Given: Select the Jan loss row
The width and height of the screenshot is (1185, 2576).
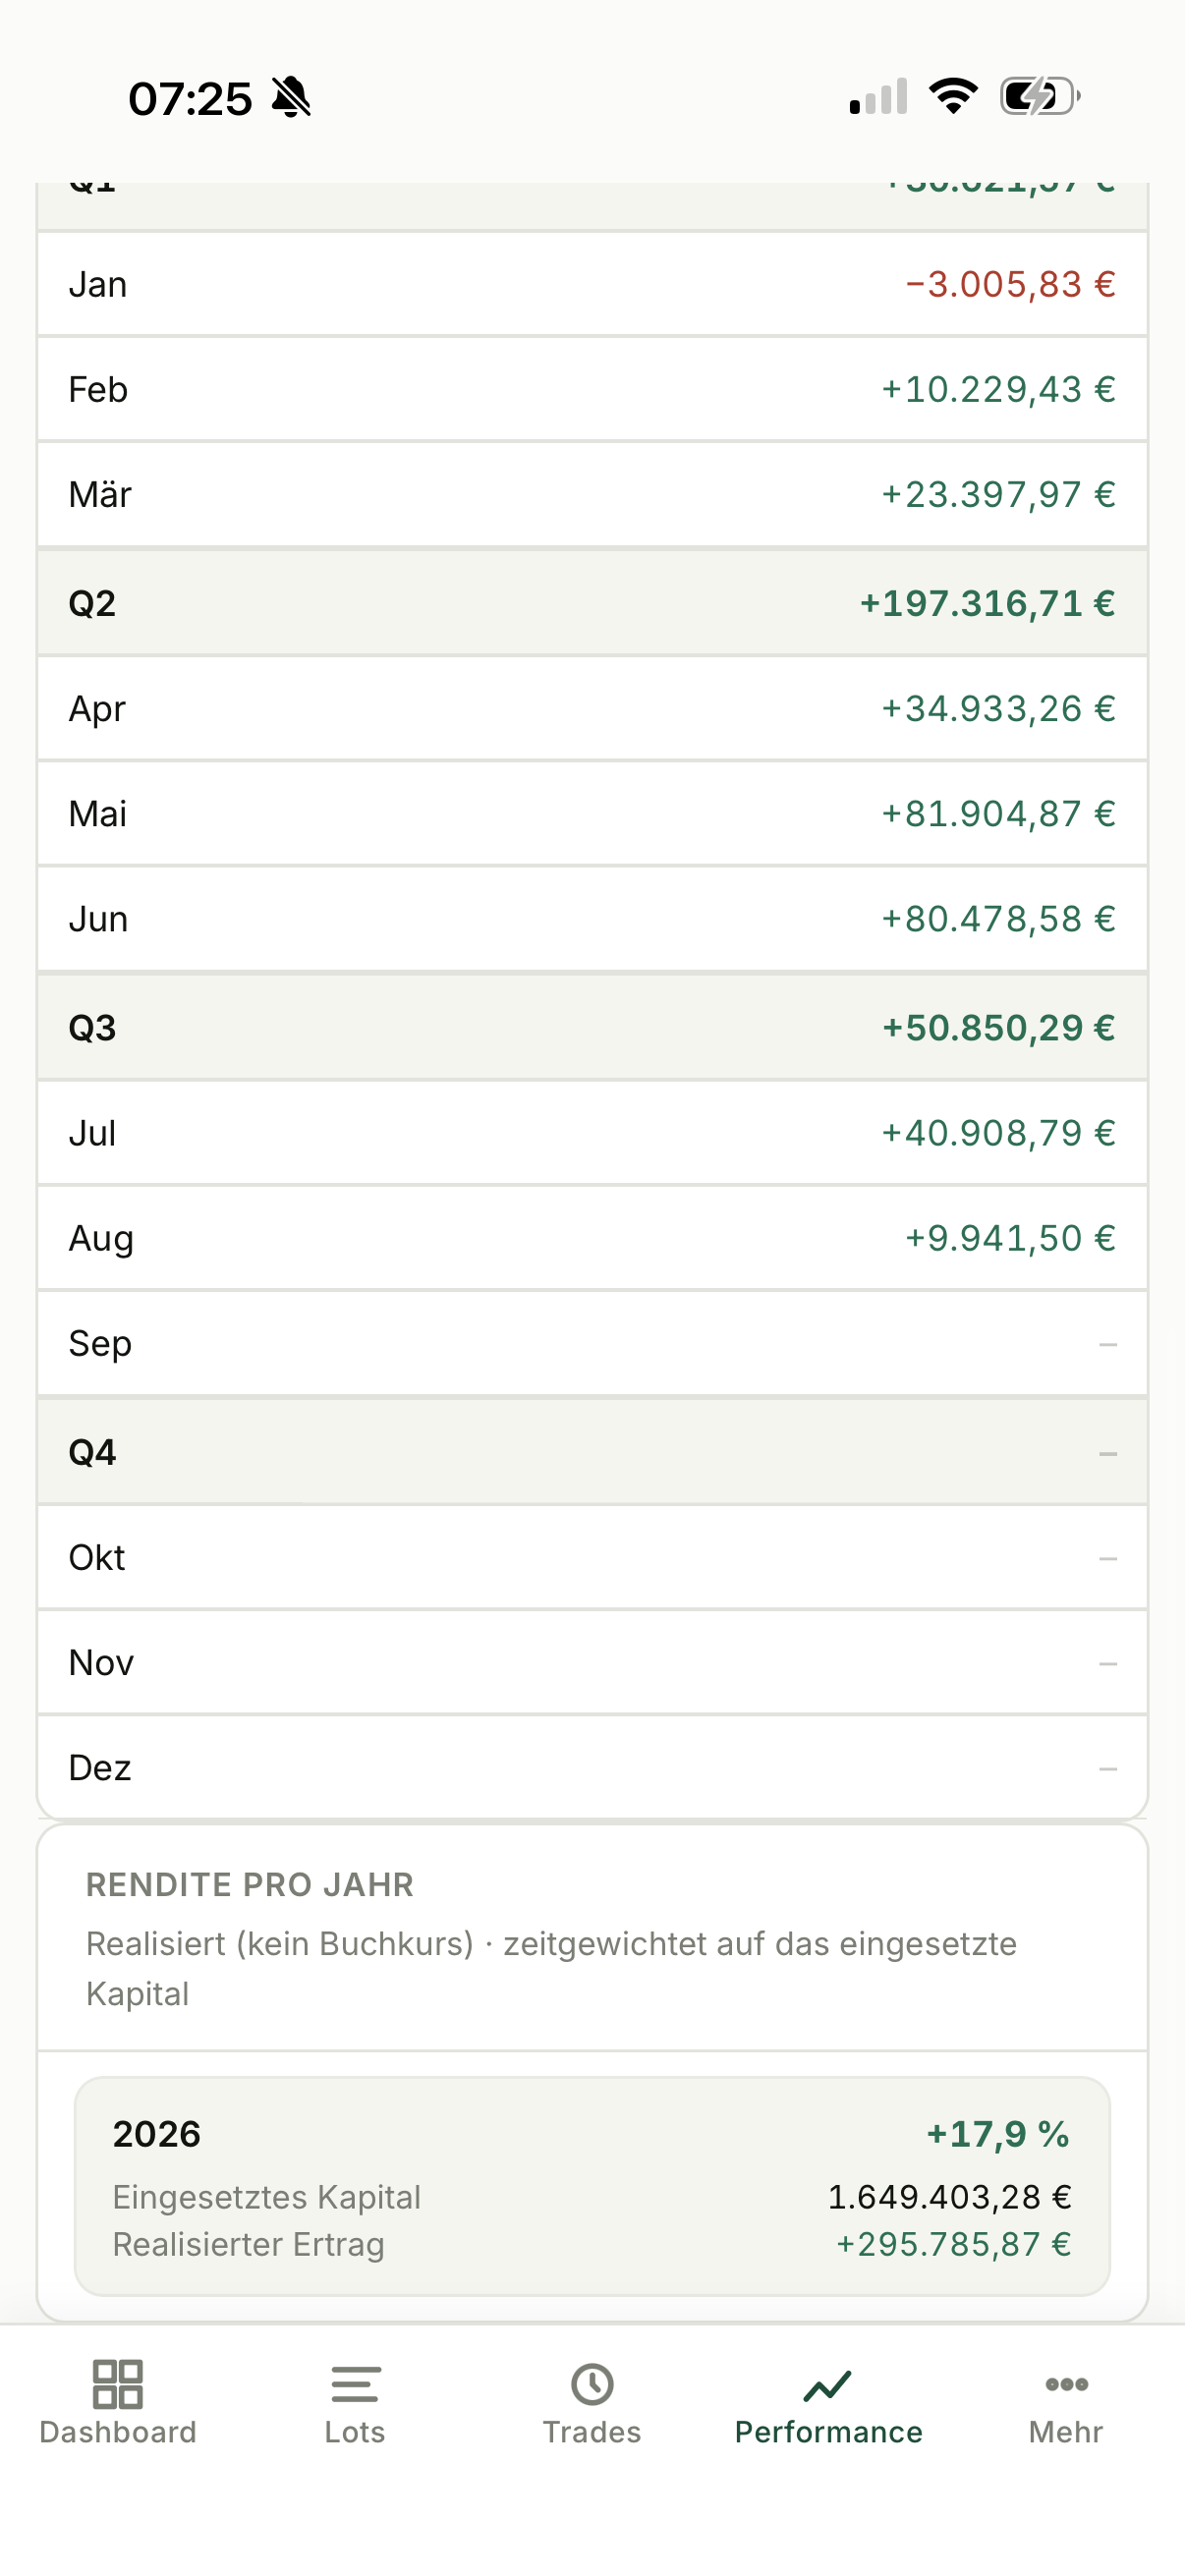Looking at the screenshot, I should click(x=592, y=284).
